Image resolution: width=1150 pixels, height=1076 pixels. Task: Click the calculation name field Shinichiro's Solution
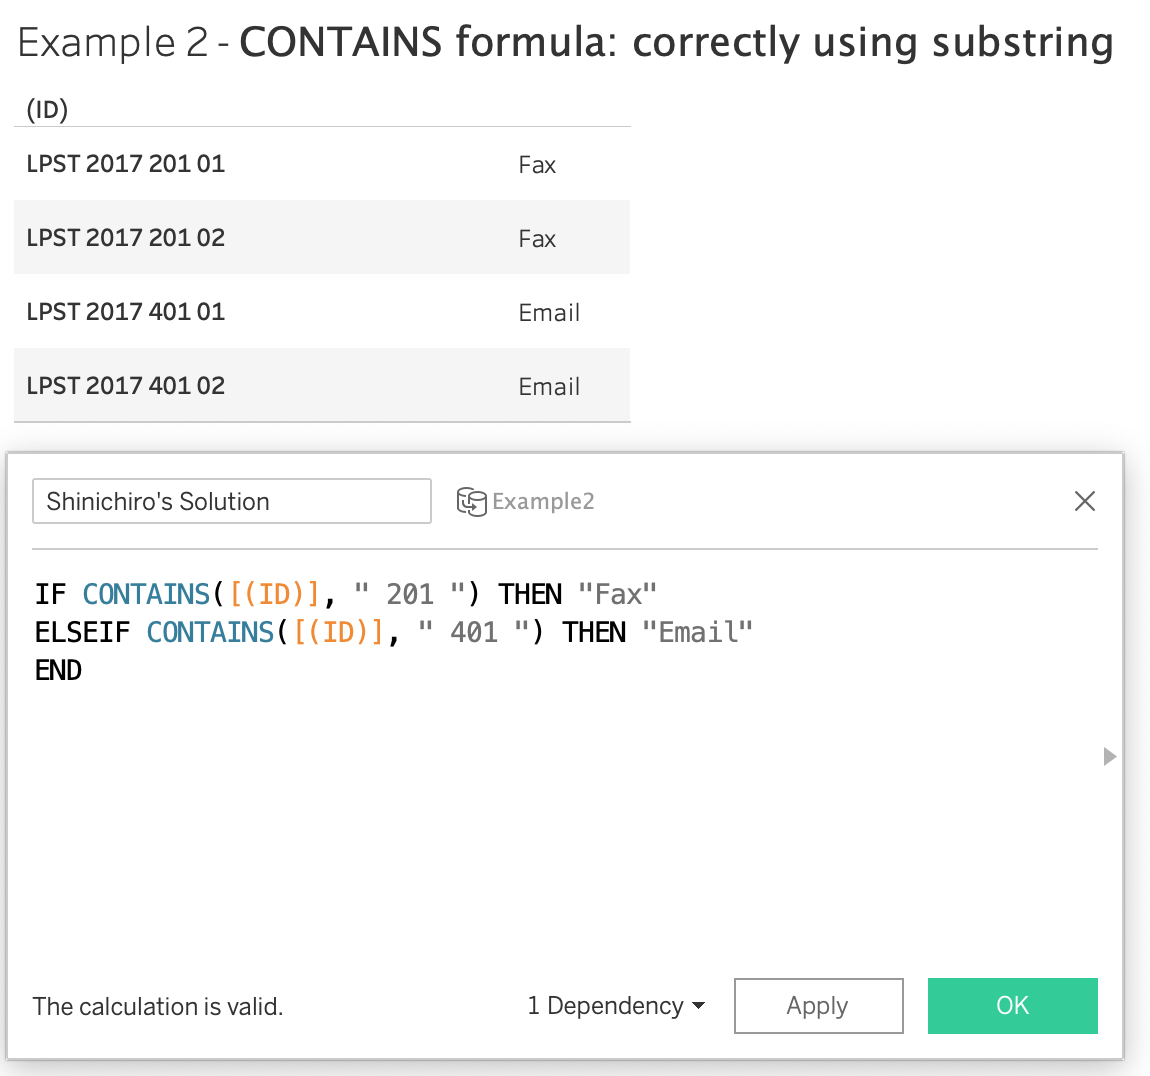point(231,501)
